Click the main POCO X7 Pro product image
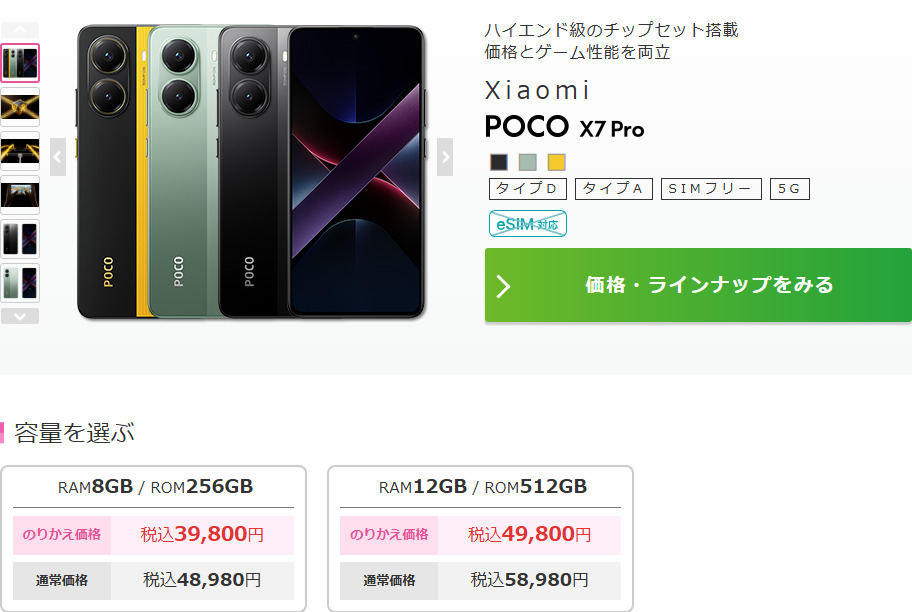Screen dimensions: 912x612 [251, 172]
